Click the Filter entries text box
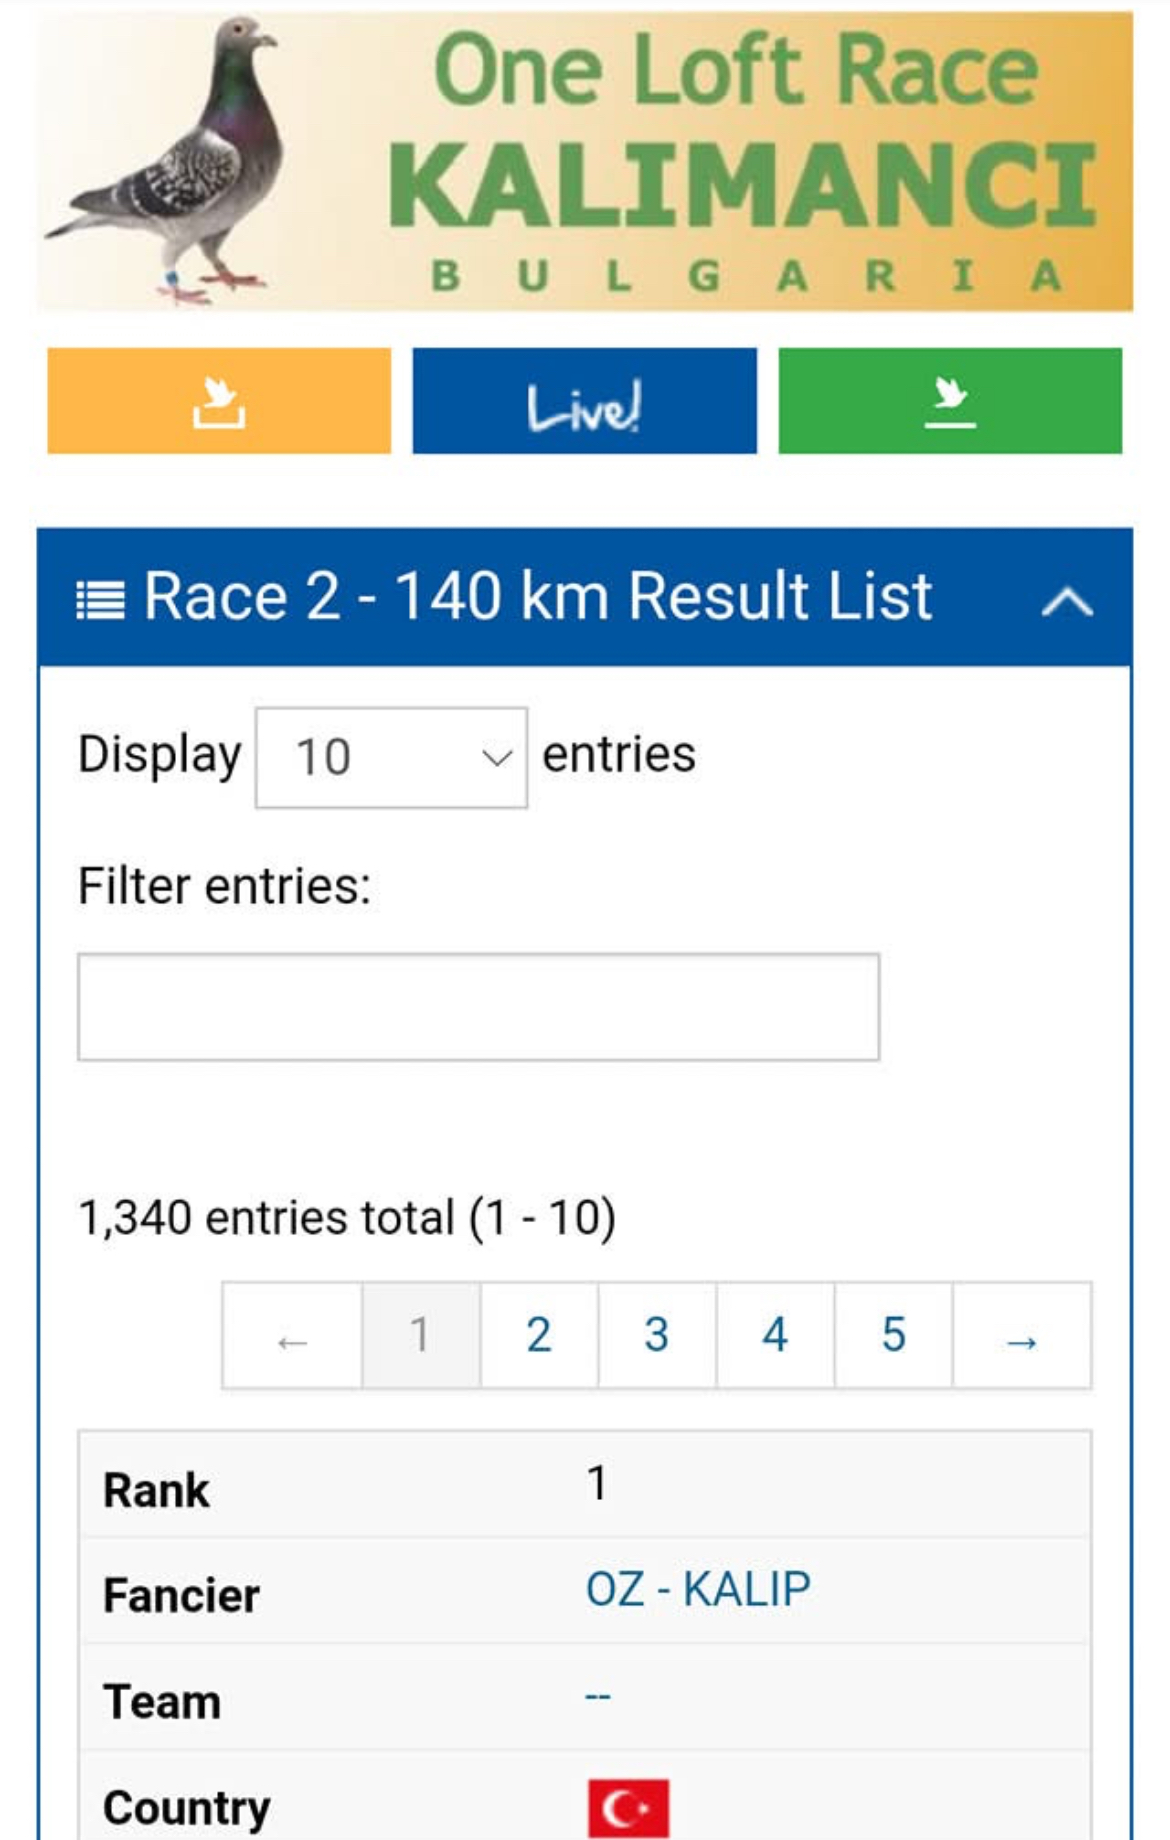 coord(479,1007)
